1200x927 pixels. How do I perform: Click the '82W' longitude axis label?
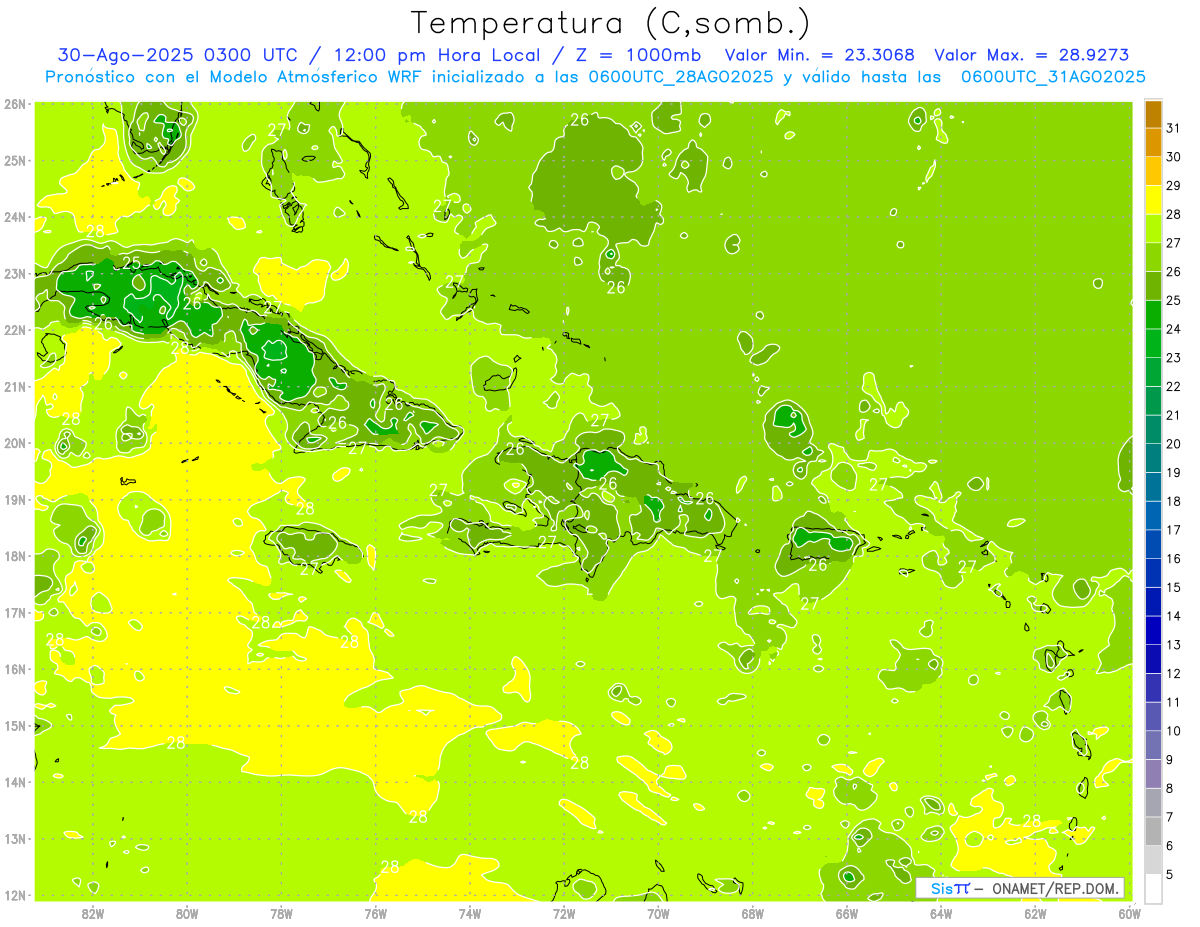(93, 913)
